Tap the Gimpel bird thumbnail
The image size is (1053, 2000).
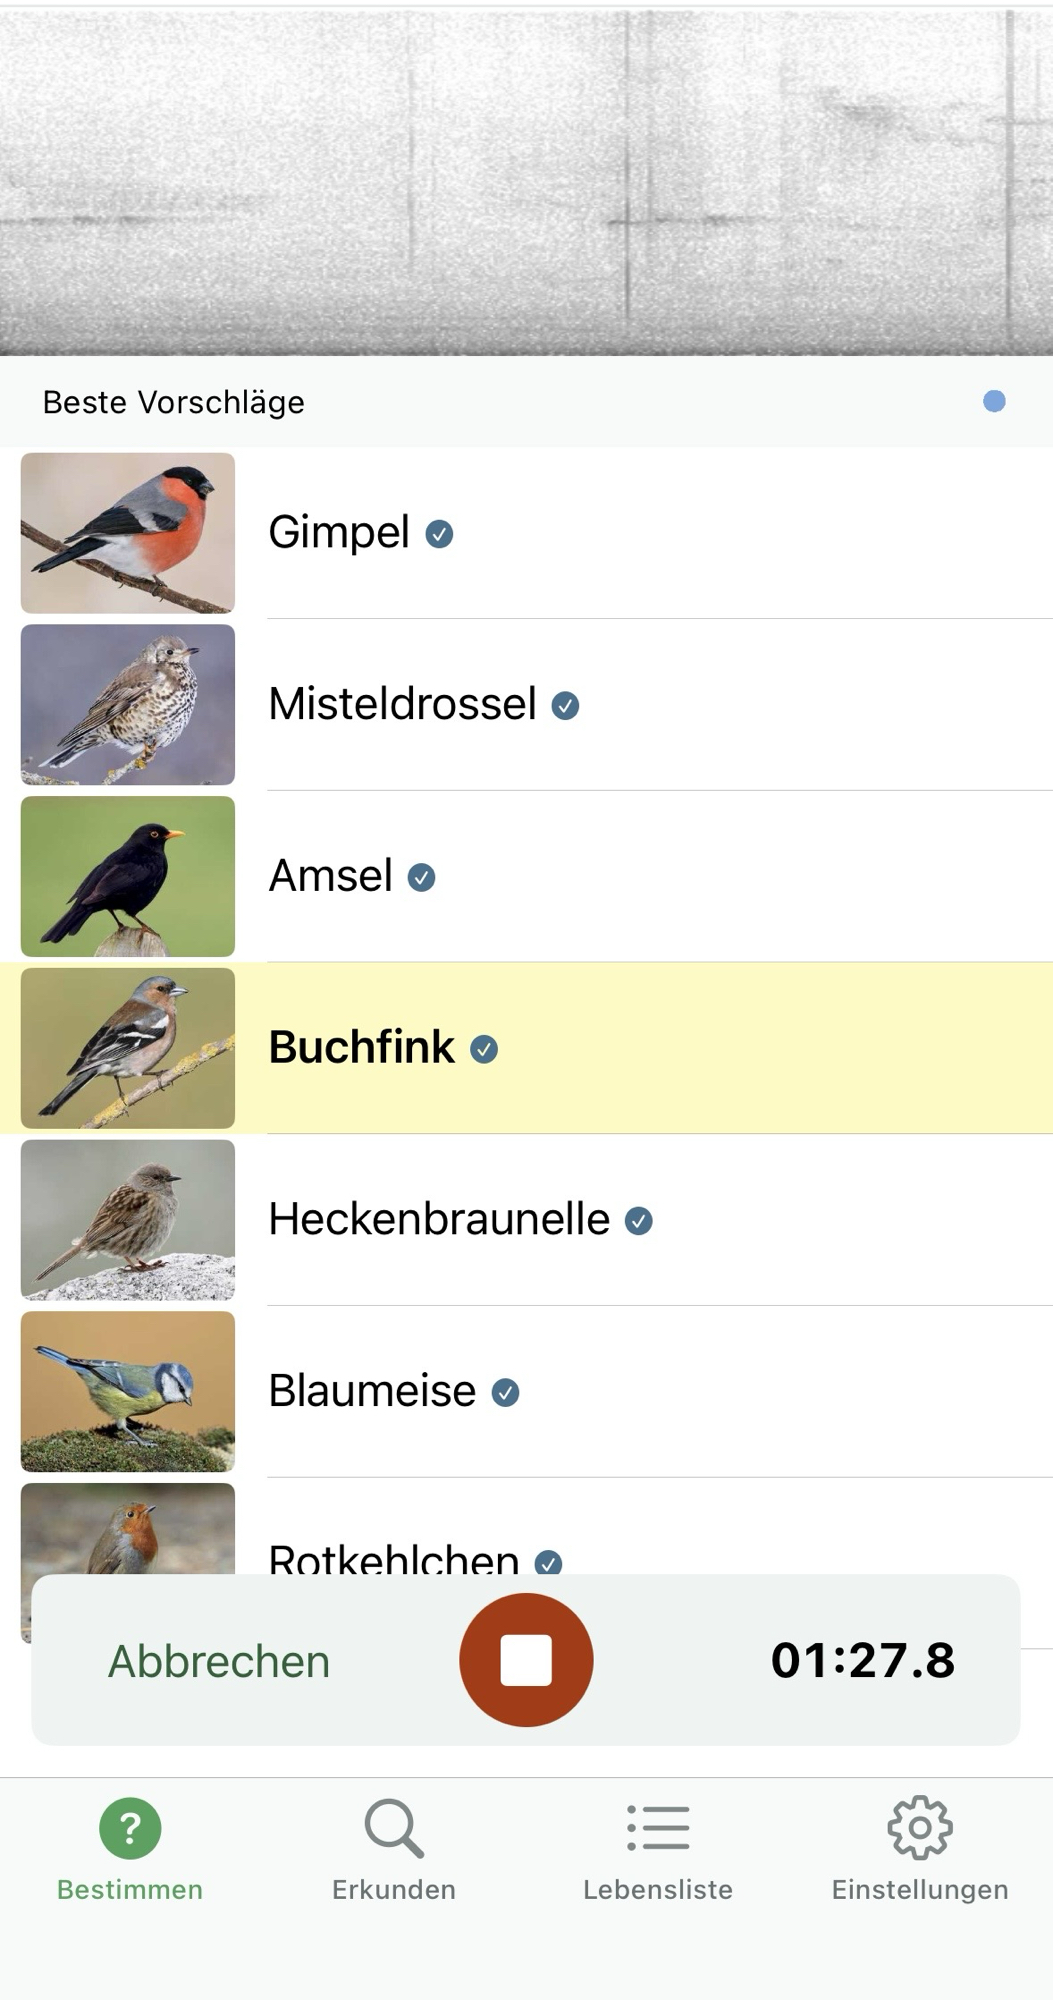[x=128, y=533]
